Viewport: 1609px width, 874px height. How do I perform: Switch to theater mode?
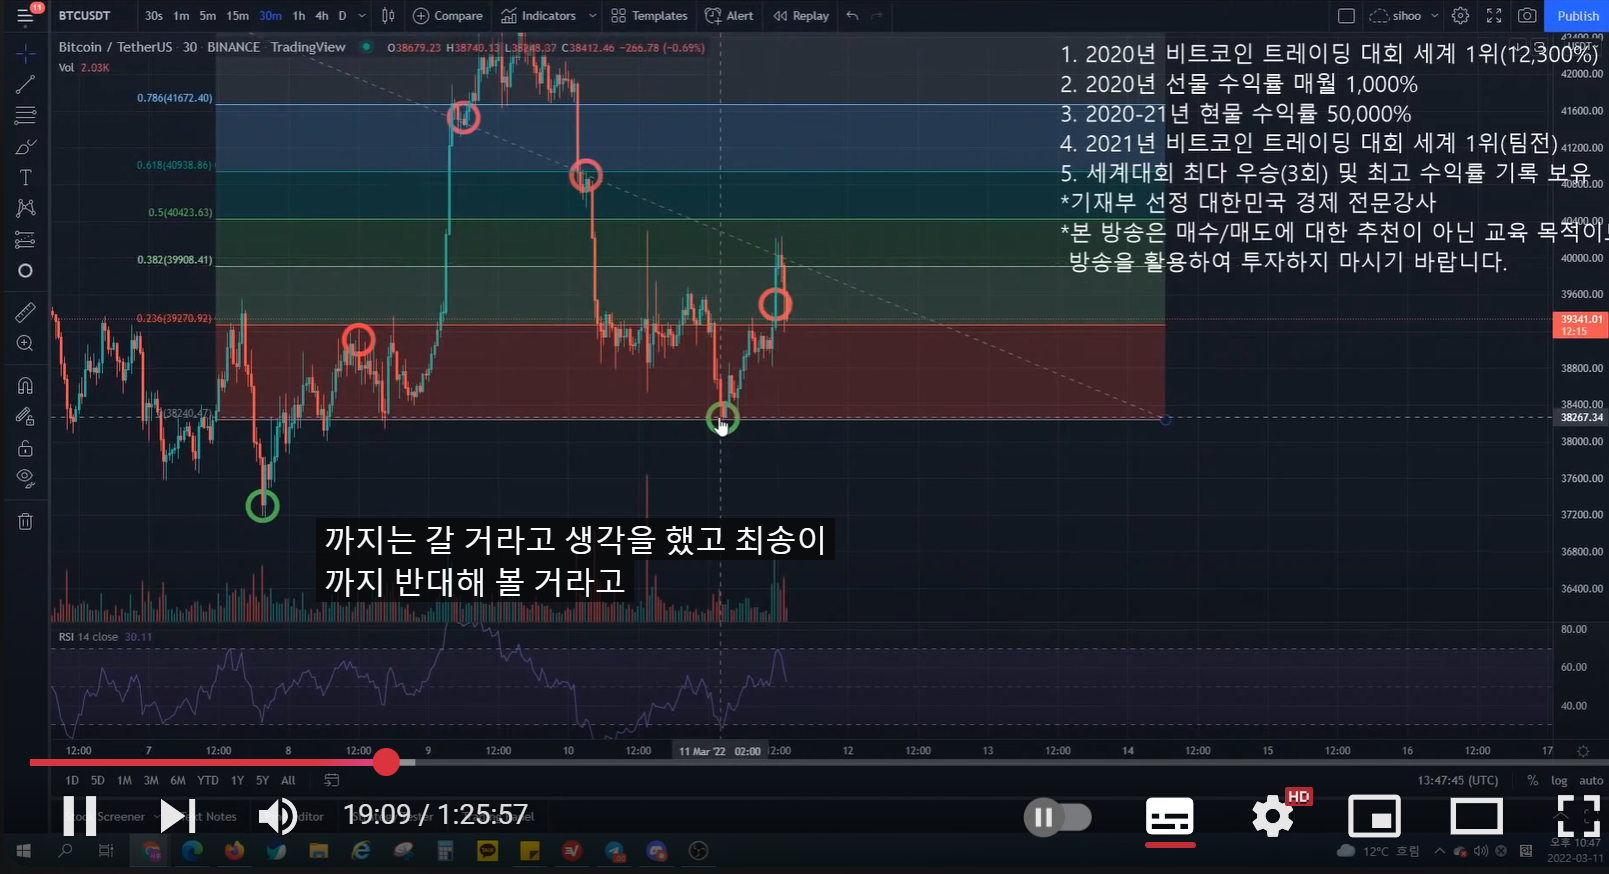pos(1477,817)
